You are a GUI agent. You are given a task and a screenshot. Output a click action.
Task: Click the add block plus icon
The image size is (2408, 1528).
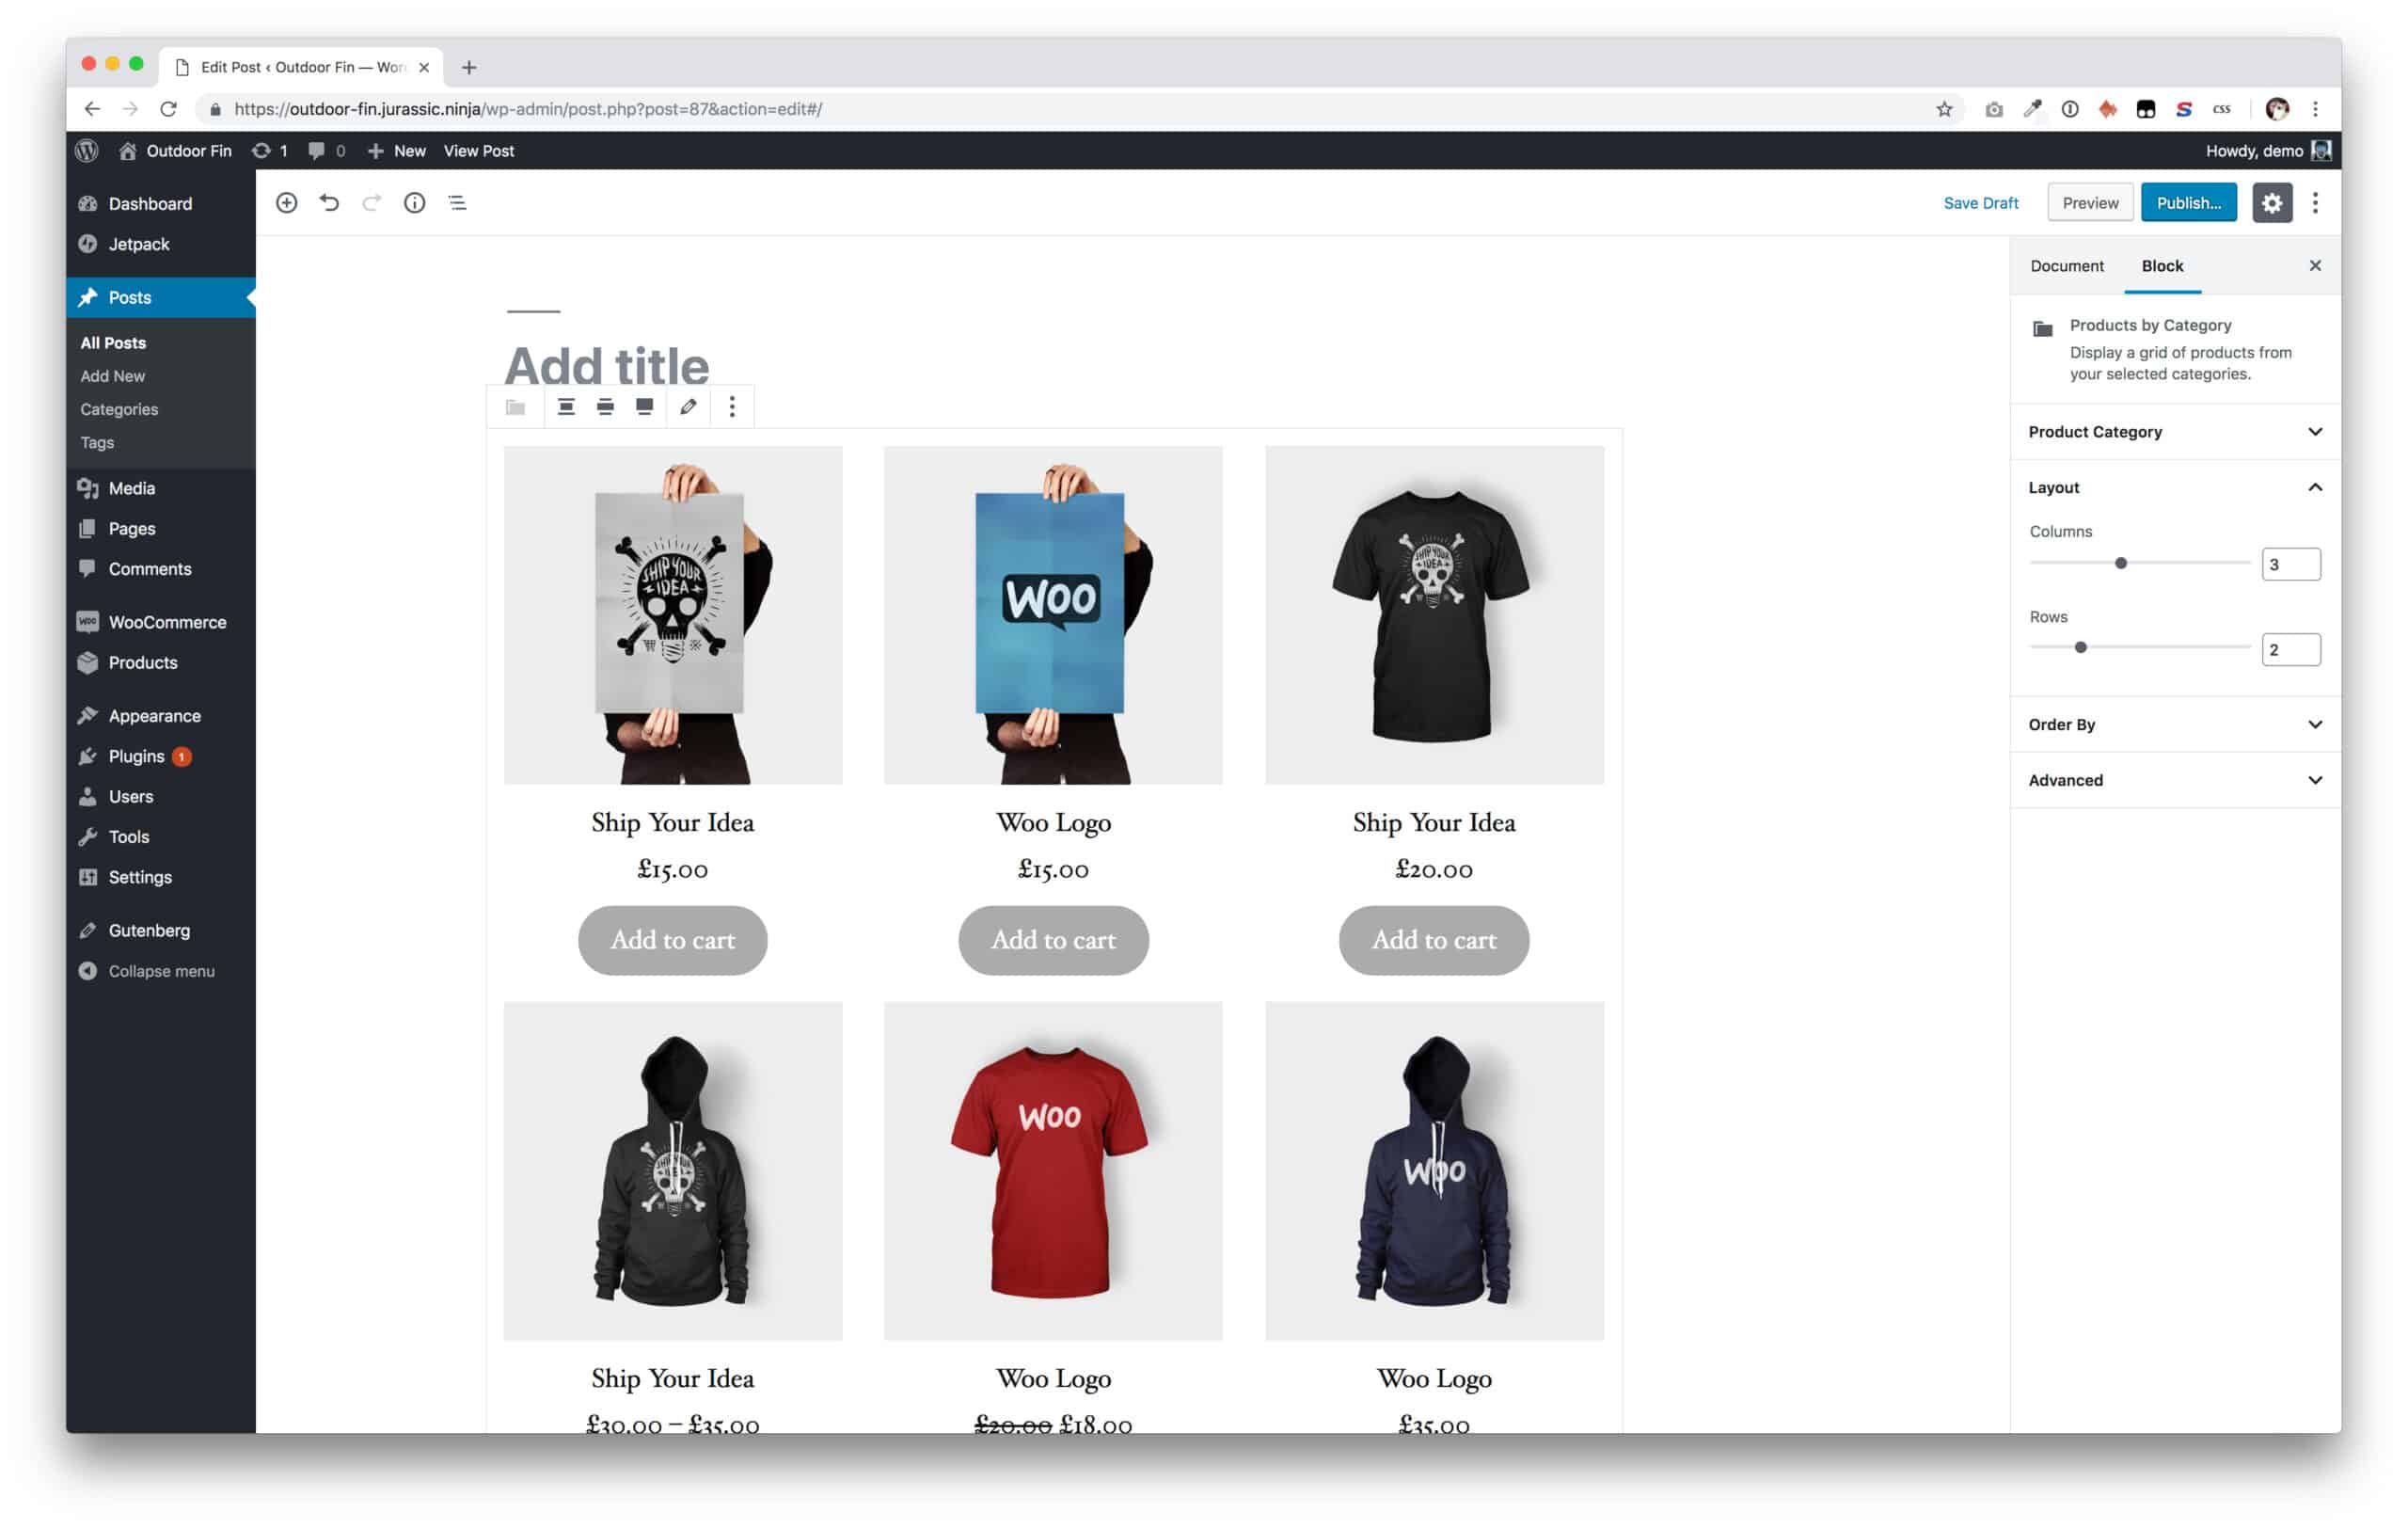[x=286, y=202]
